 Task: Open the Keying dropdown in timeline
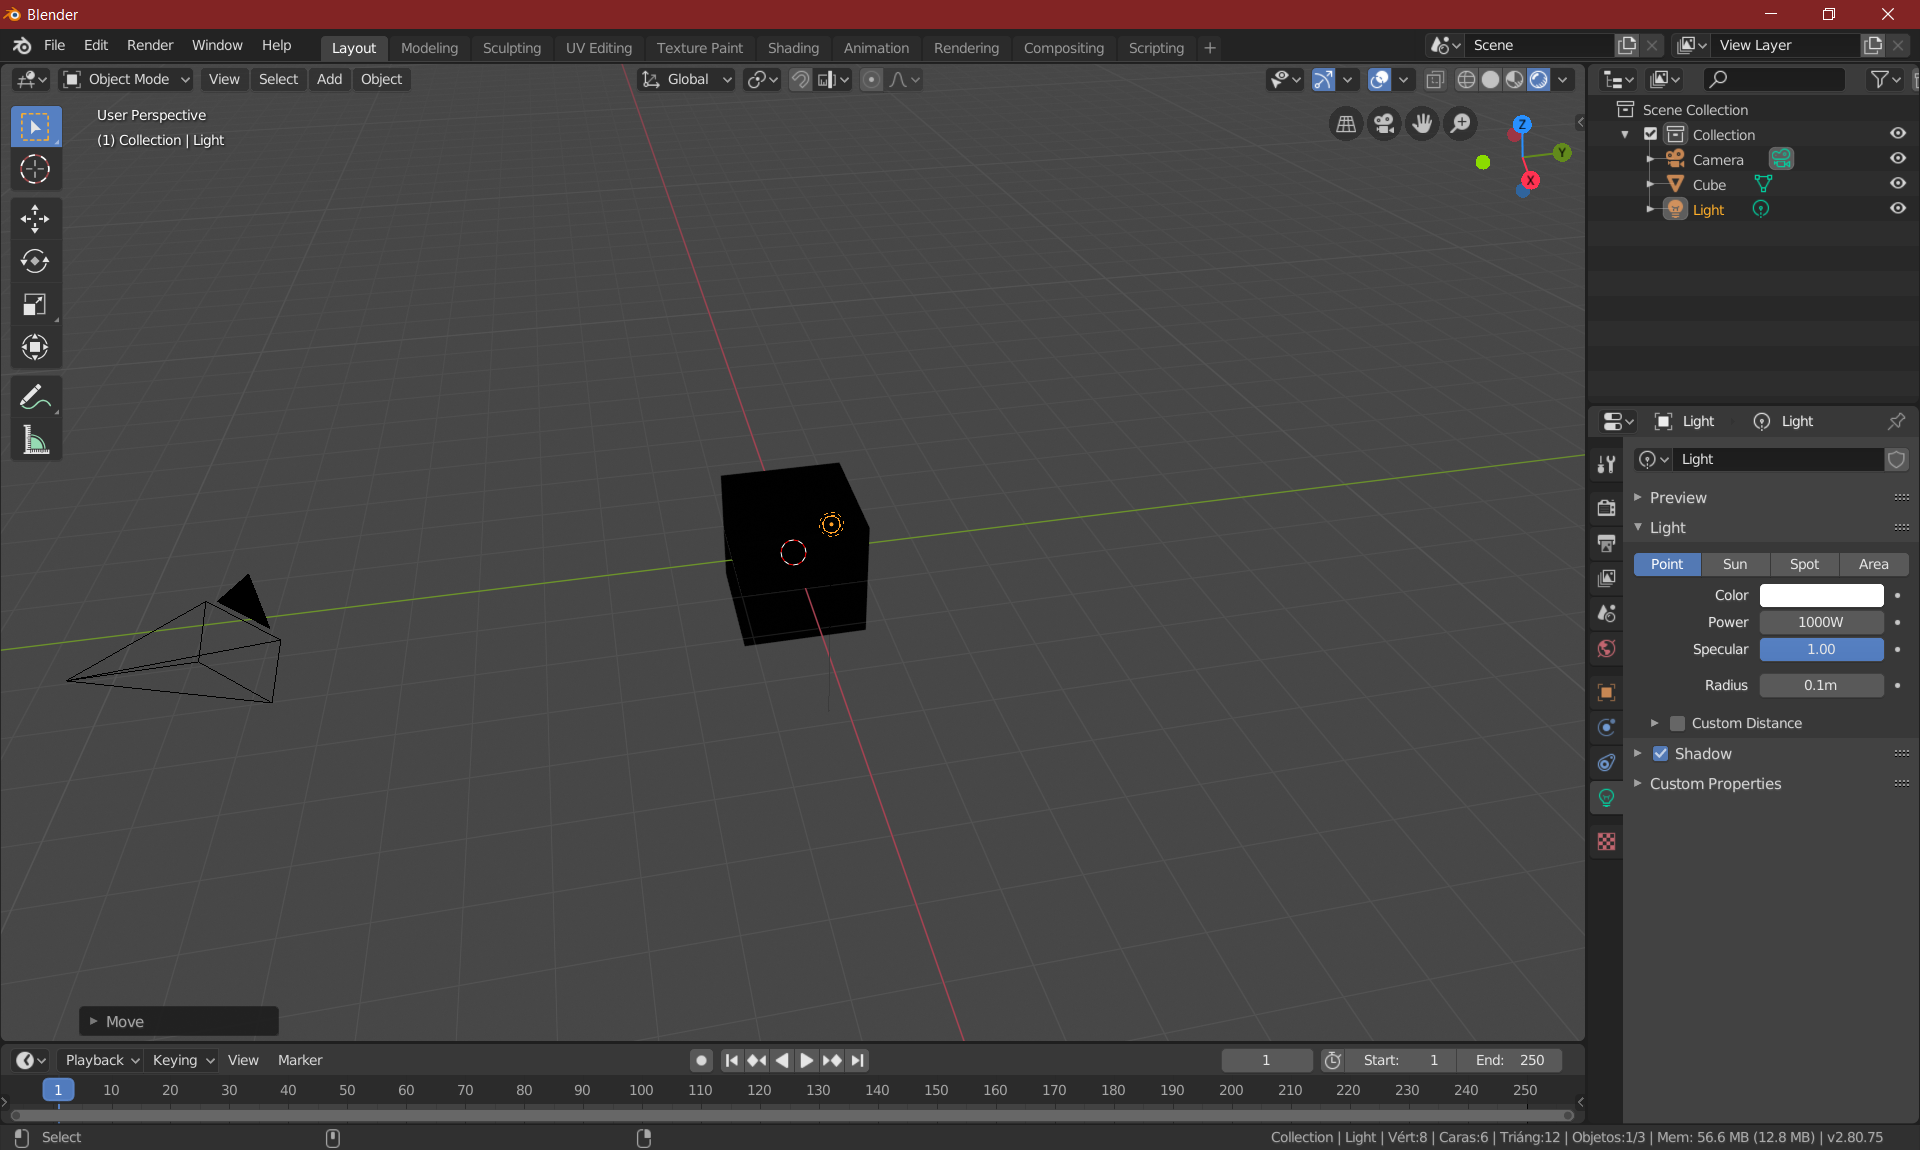[x=182, y=1060]
